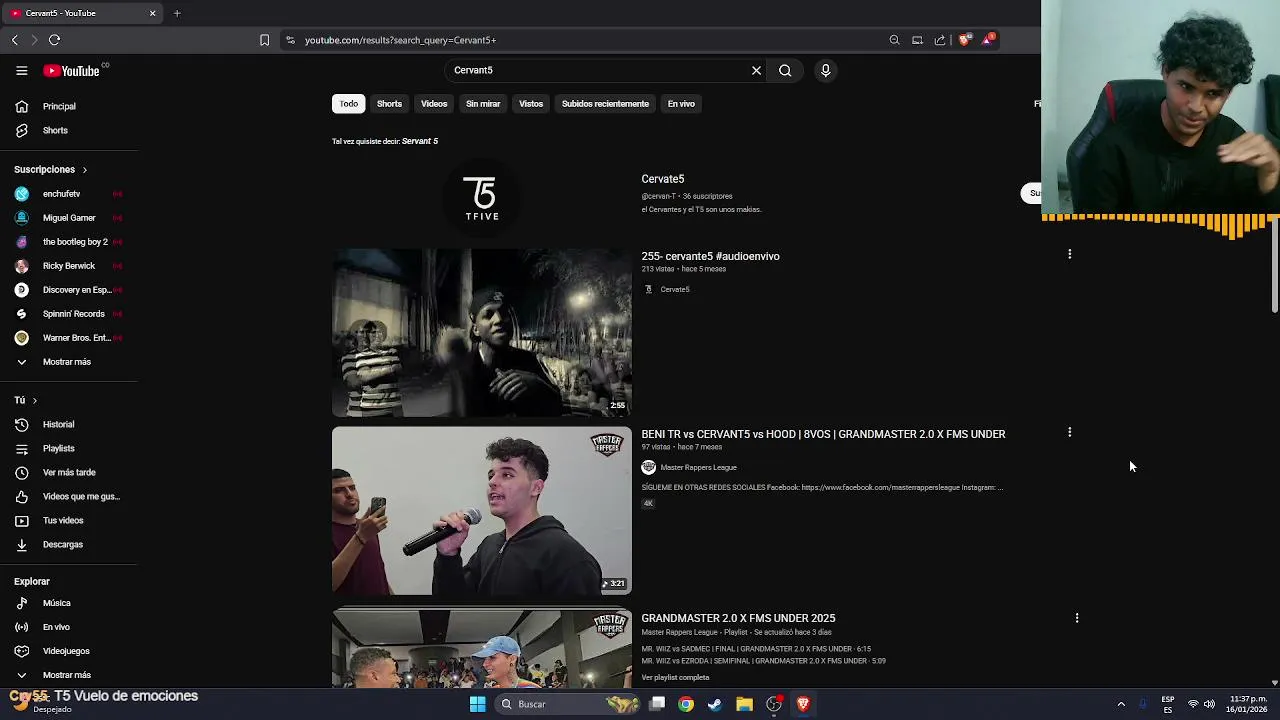1280x720 pixels.
Task: Open options menu for BENI TR vs CERVANT5 video
Action: coord(1069,432)
